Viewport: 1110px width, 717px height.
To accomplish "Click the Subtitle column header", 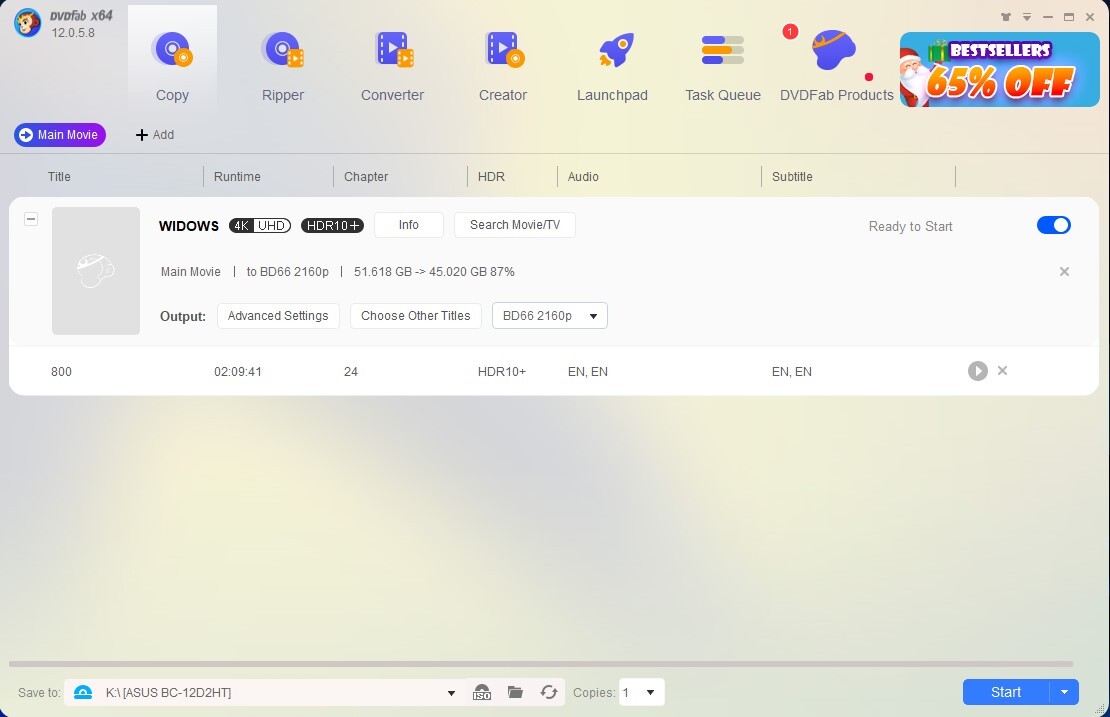I will [792, 176].
